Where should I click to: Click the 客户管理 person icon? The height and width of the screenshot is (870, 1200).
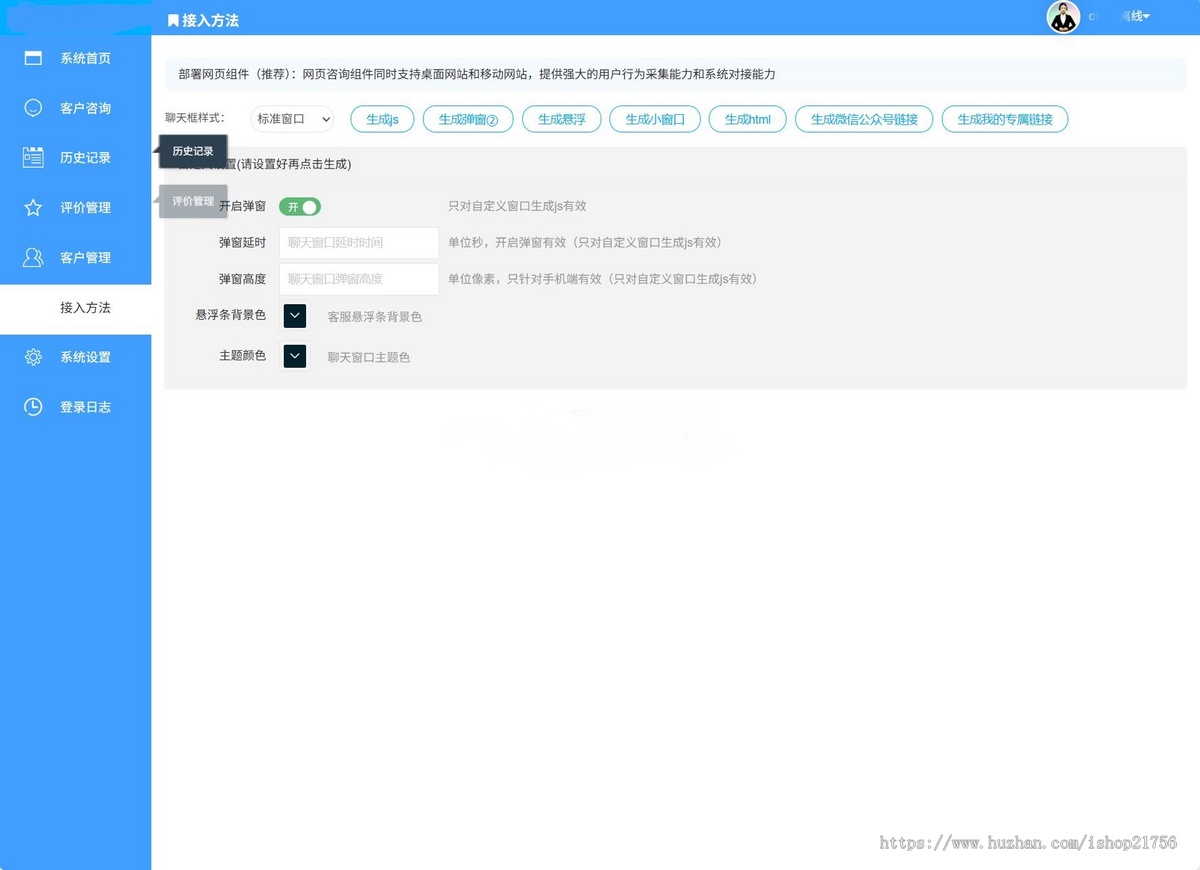point(33,257)
